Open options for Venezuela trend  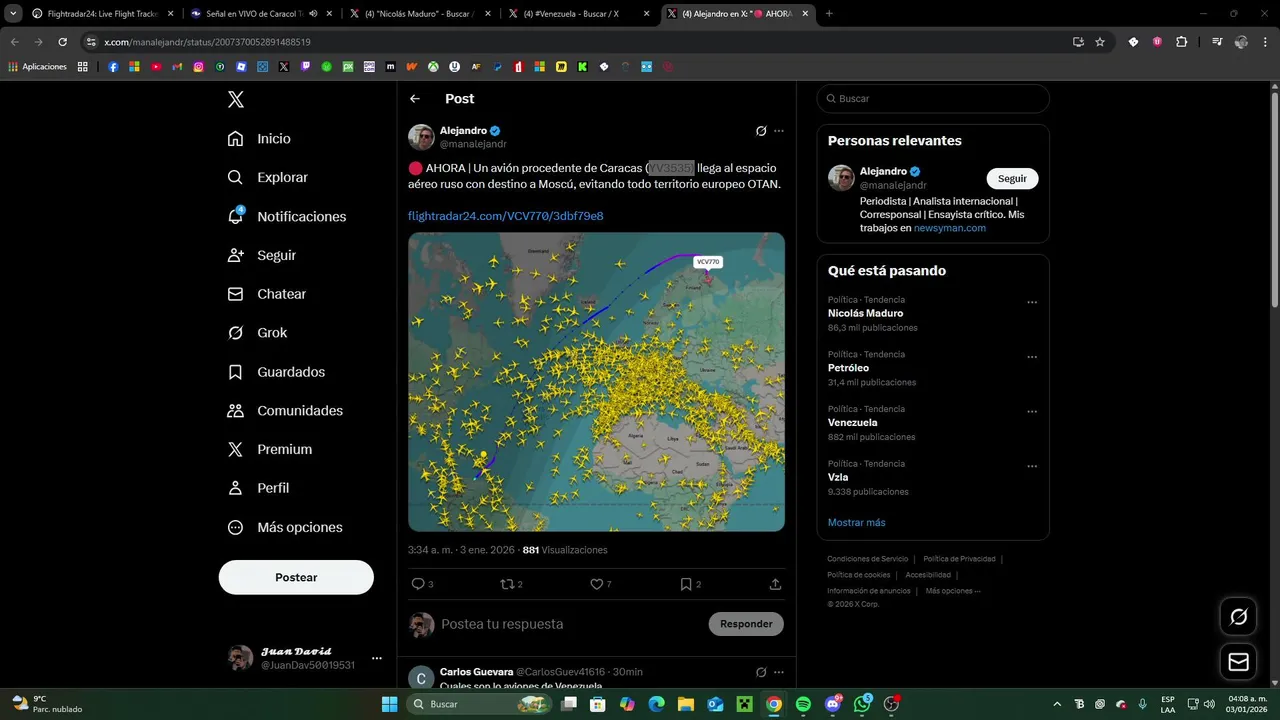click(1032, 411)
